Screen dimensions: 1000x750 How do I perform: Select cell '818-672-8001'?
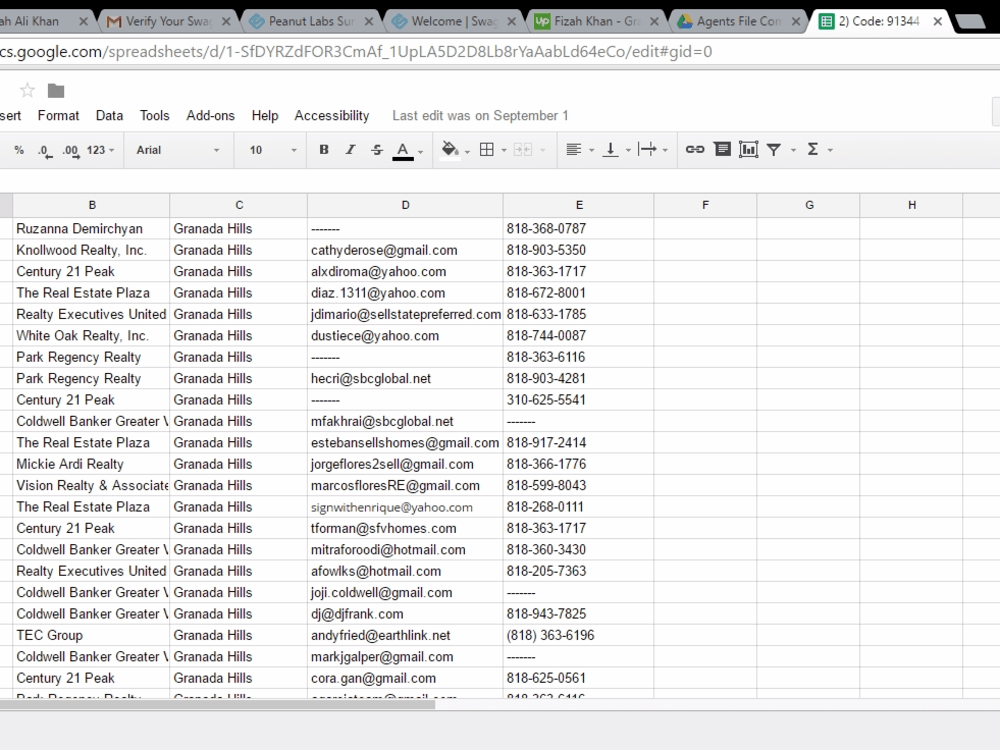pyautogui.click(x=578, y=293)
